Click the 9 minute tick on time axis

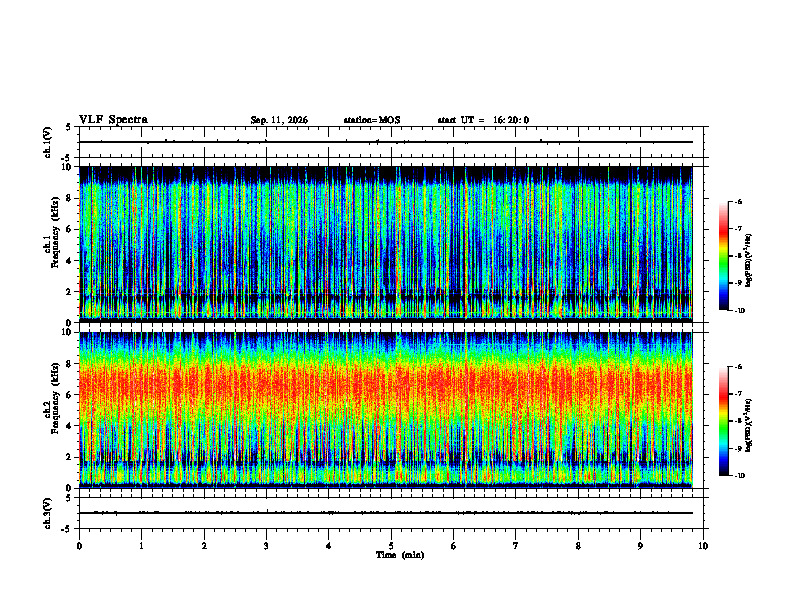(x=640, y=546)
